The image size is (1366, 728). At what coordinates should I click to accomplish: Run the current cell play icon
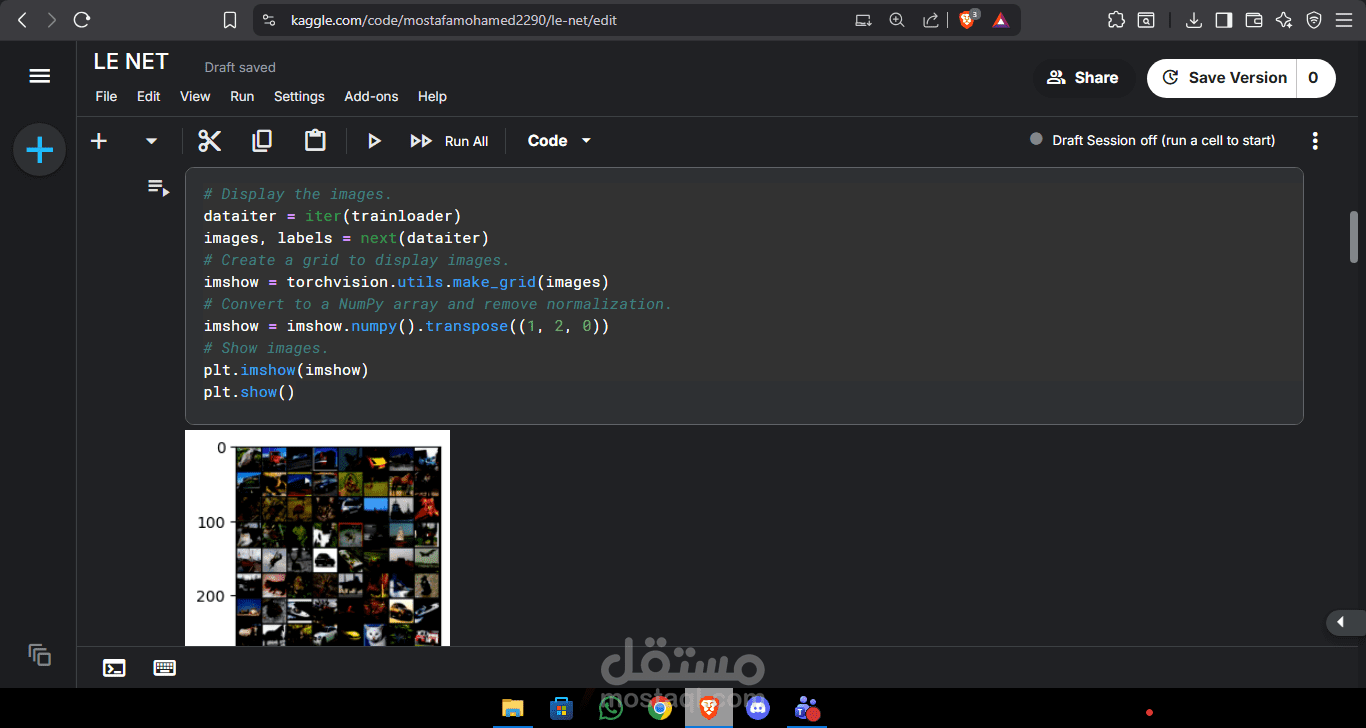[374, 141]
